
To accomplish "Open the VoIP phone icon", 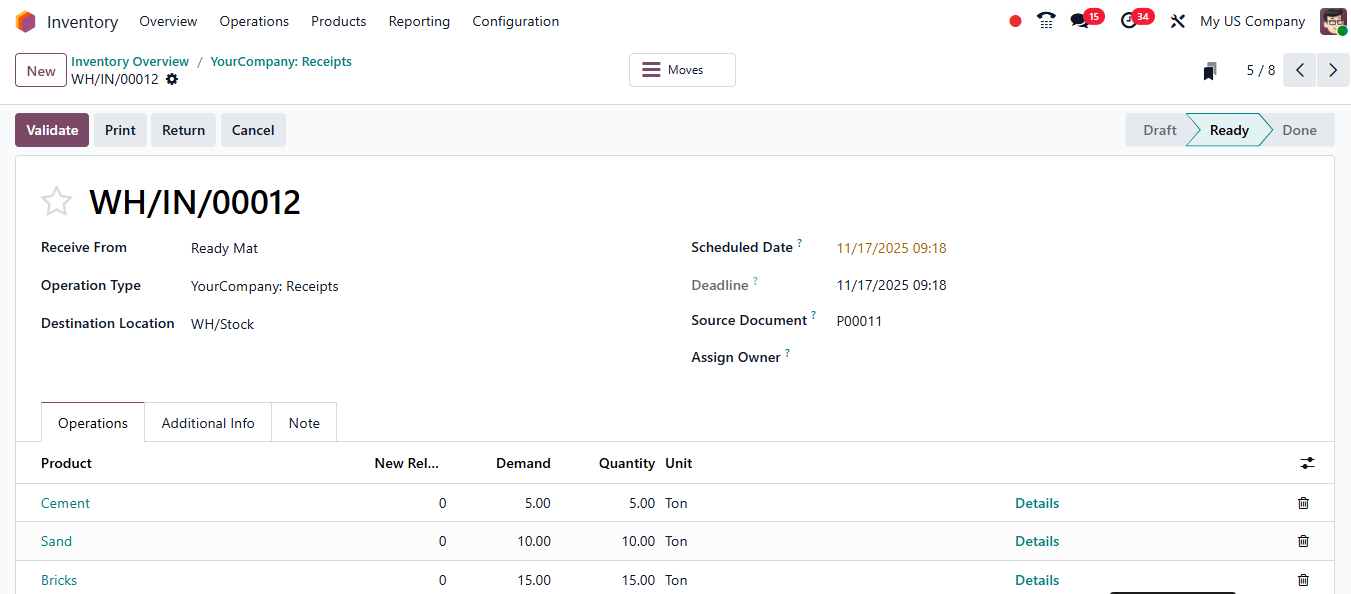I will (x=1046, y=21).
